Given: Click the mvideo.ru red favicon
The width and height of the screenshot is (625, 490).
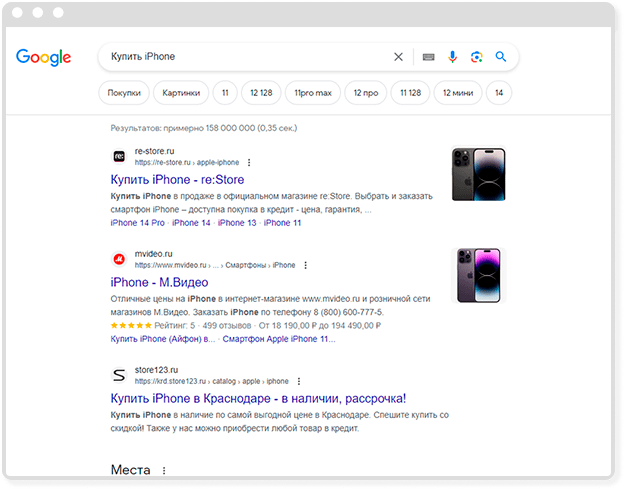Looking at the screenshot, I should (x=118, y=260).
